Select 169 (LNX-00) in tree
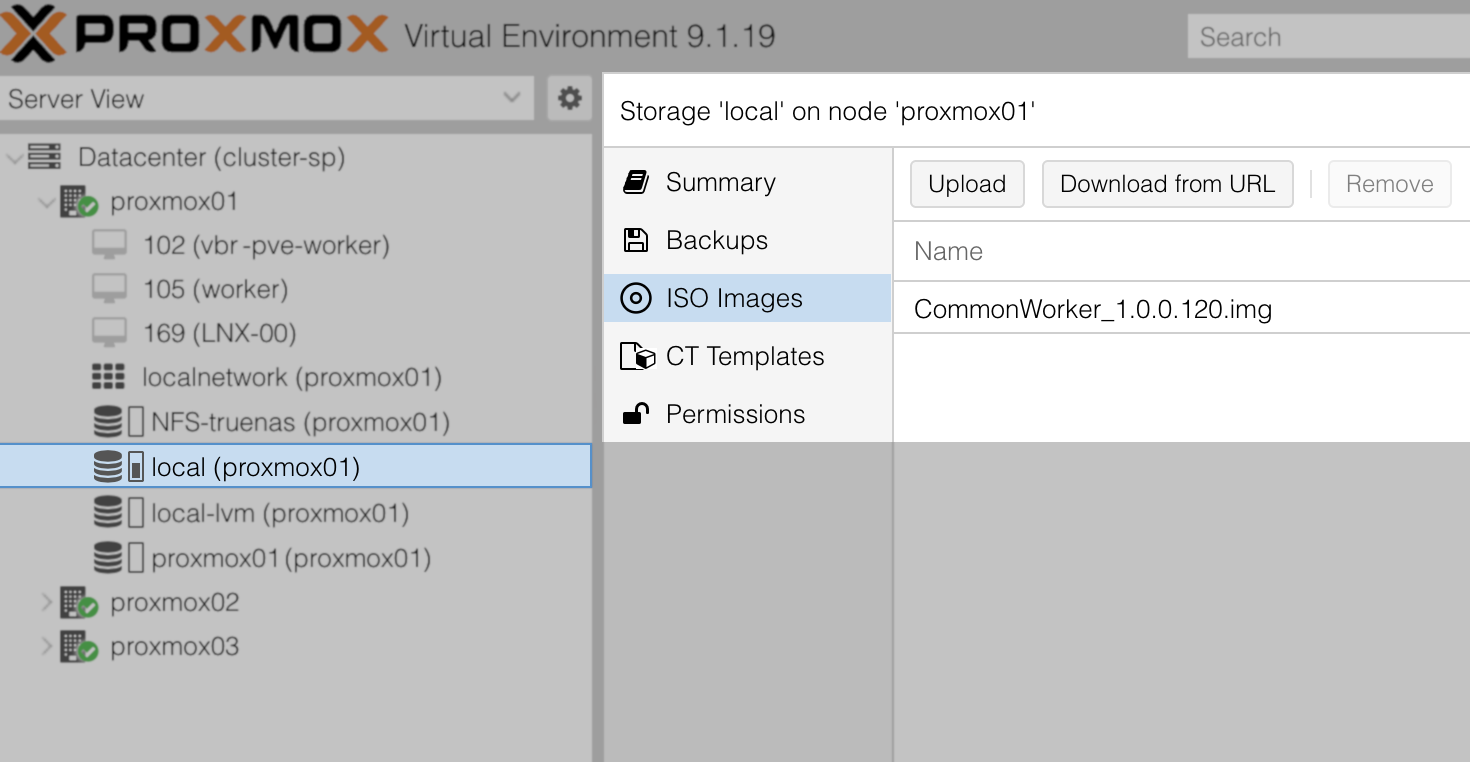This screenshot has height=762, width=1470. pos(220,333)
